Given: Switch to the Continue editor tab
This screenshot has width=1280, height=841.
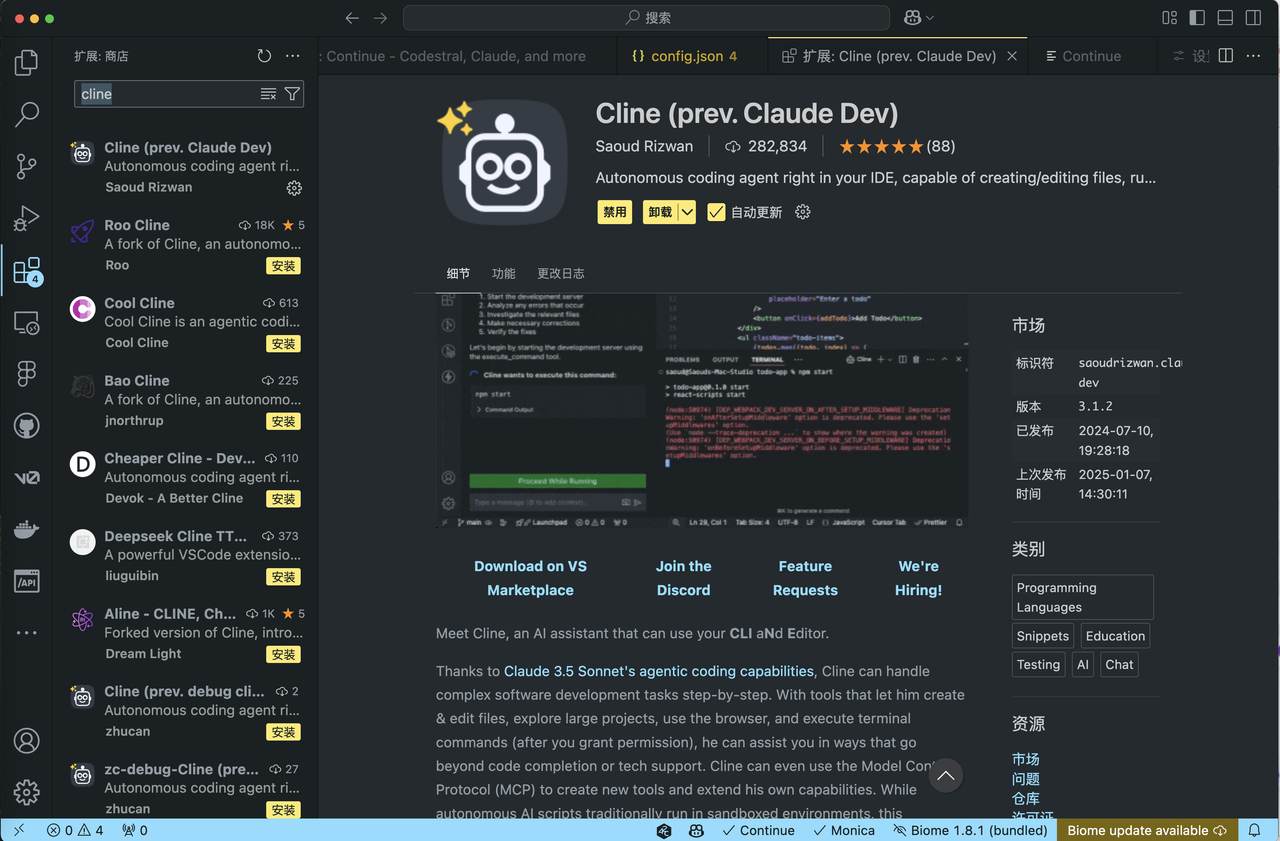Looking at the screenshot, I should 1092,56.
